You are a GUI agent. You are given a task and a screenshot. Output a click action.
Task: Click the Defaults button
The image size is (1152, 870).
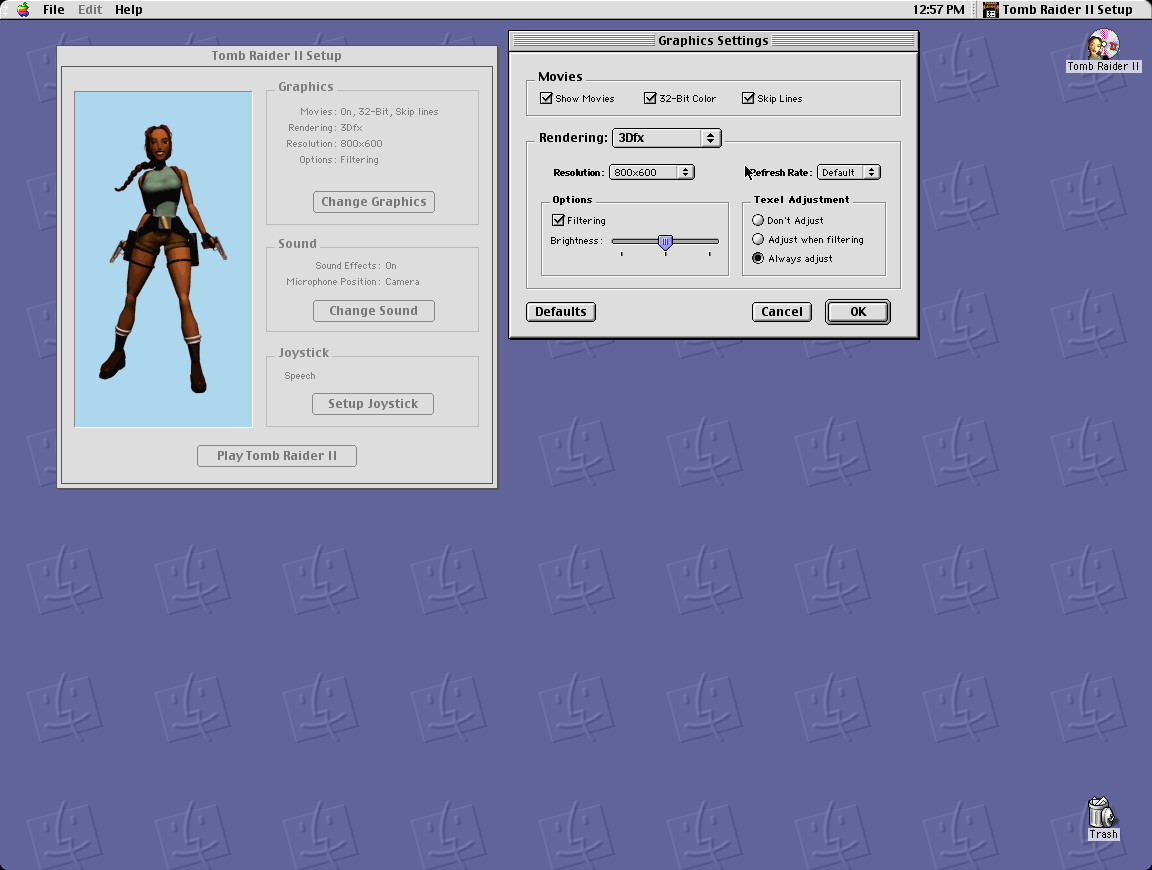click(x=561, y=312)
